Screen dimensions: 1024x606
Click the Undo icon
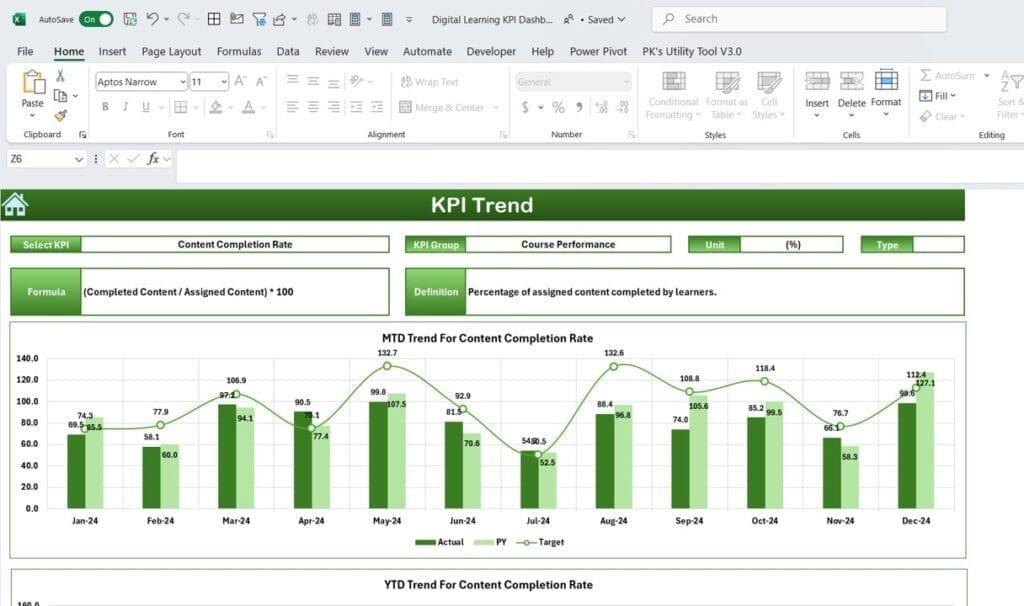pos(151,17)
